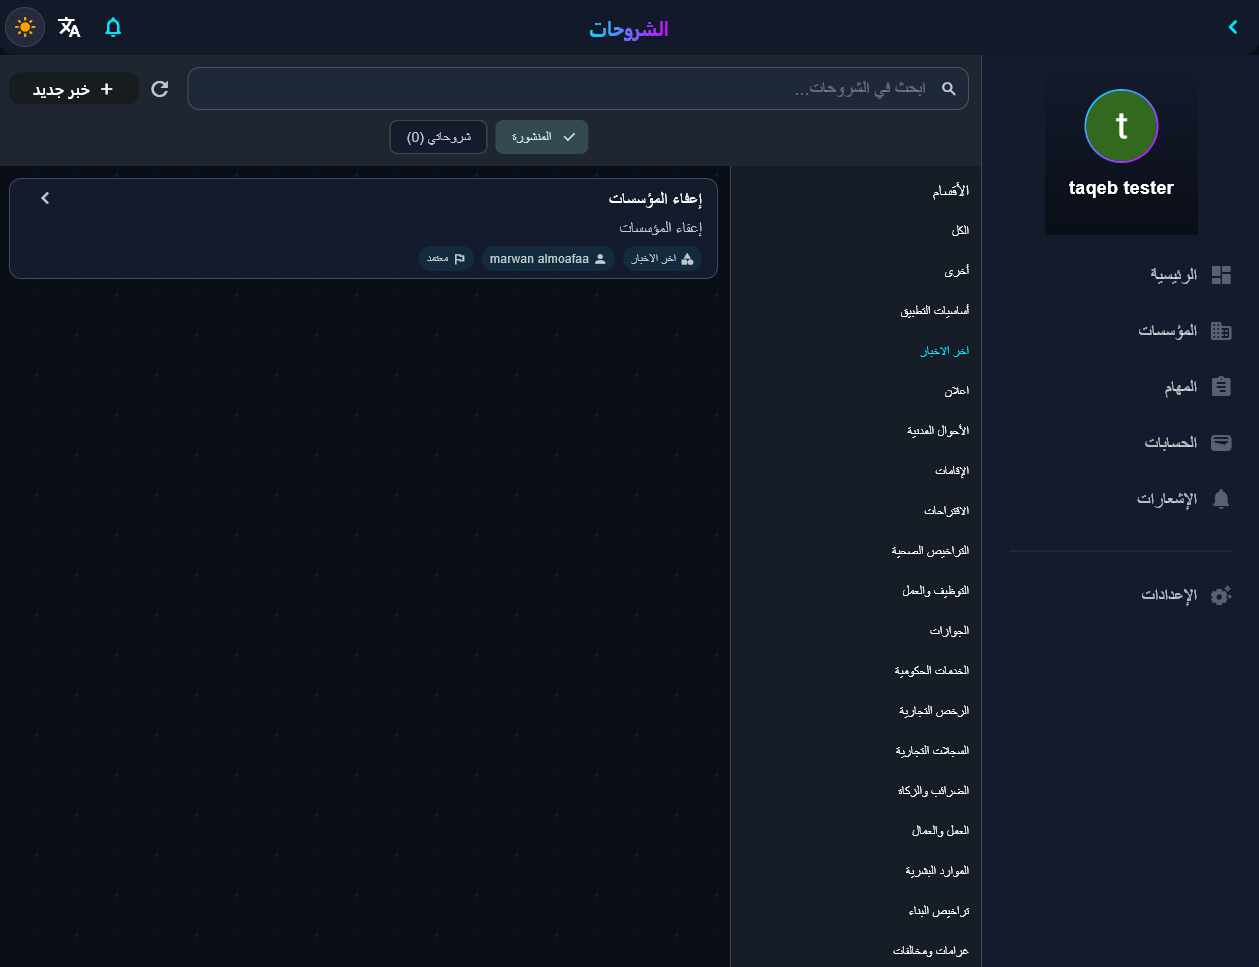
Task: Select الموارد البشرية category
Action: [x=938, y=871]
